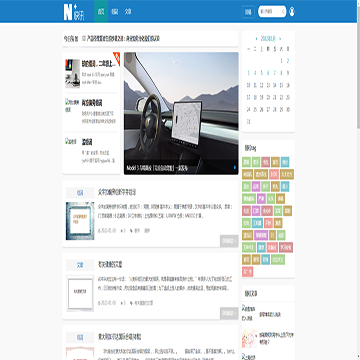Click the tag icon under the second article
Screen dimensions: 360x360
pos(131,303)
